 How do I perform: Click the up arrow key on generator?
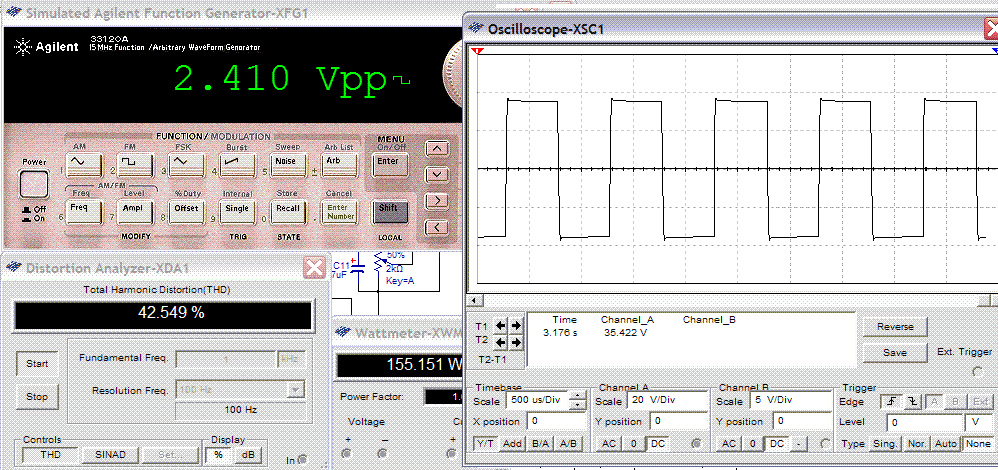(x=437, y=148)
